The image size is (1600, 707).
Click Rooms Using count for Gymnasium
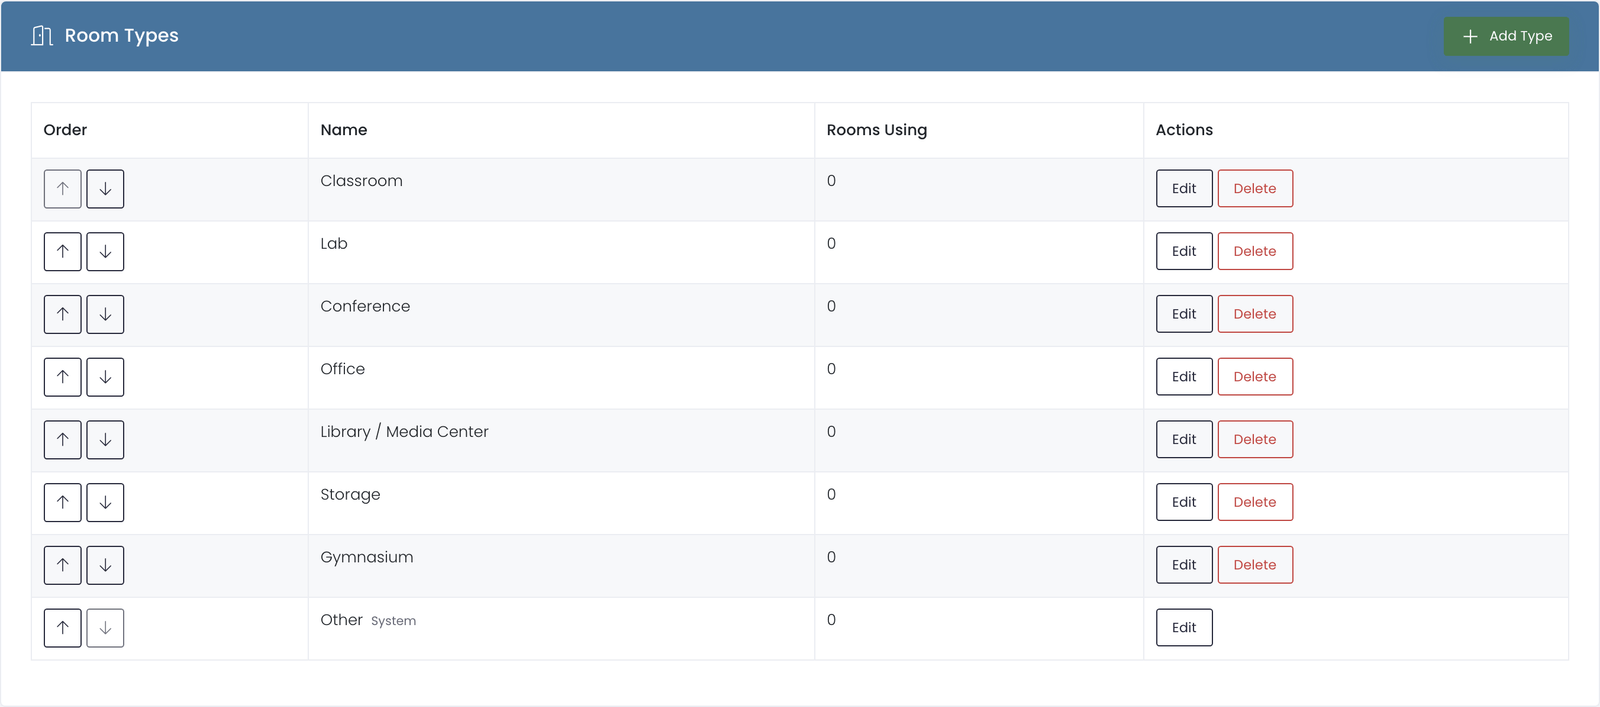831,557
